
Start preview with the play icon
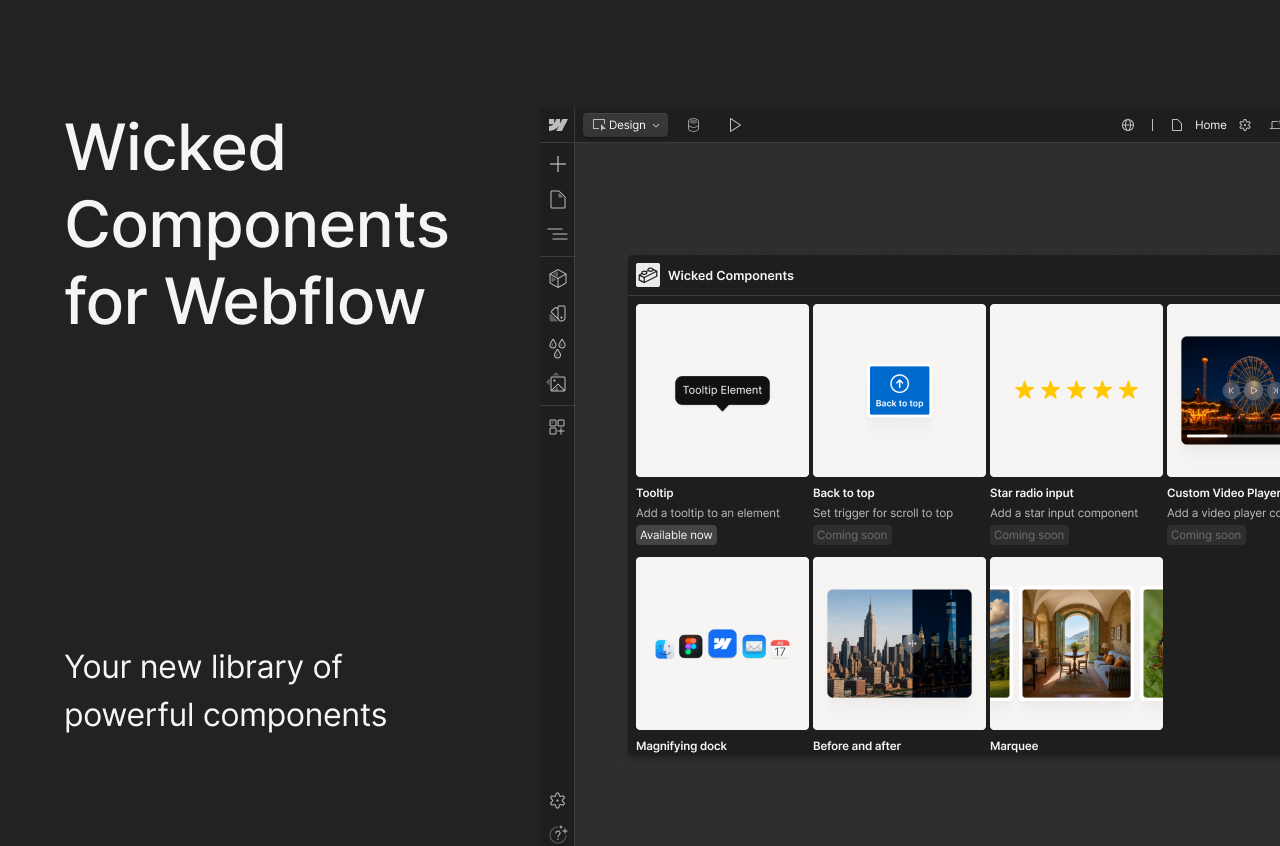tap(736, 124)
